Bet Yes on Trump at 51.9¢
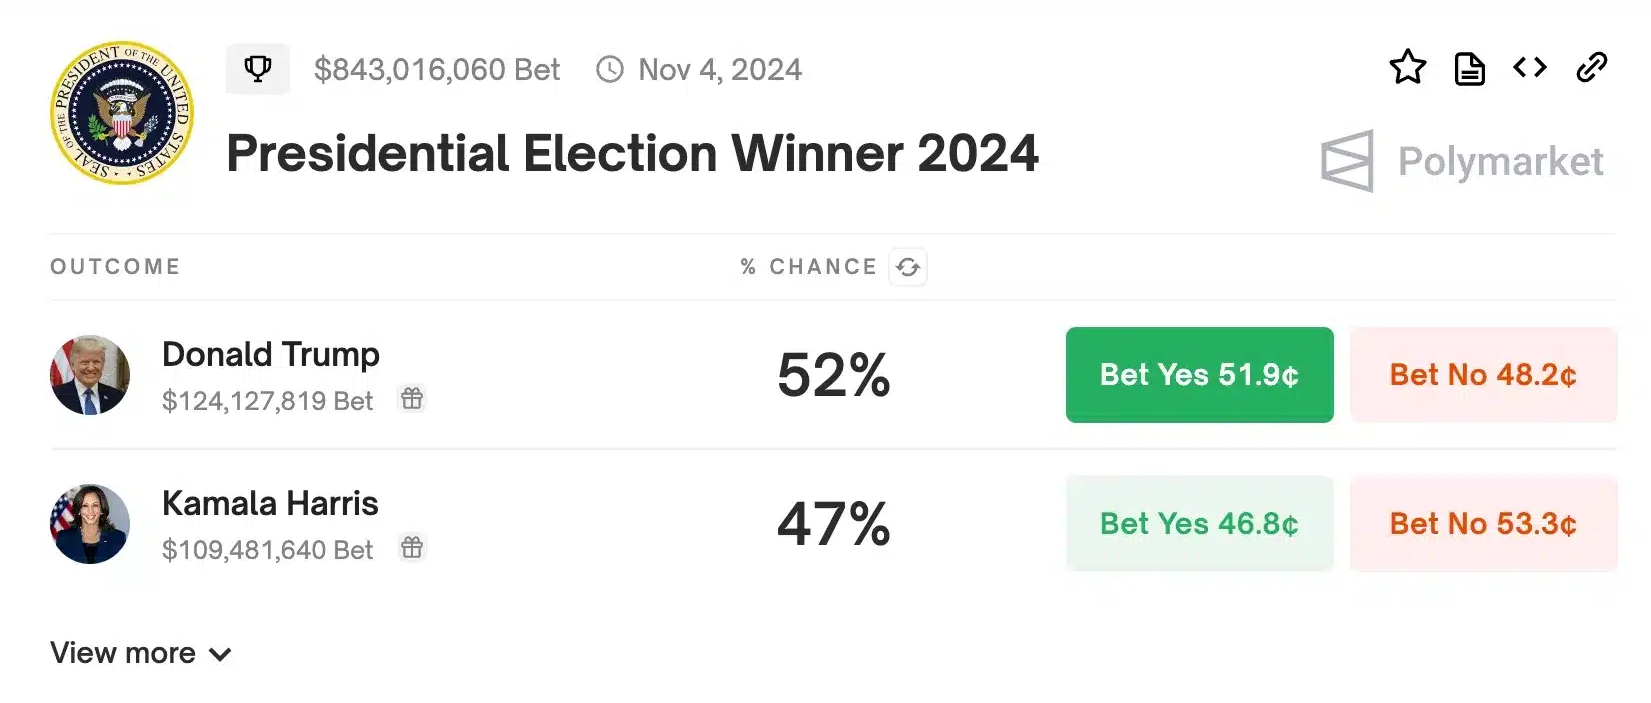The image size is (1651, 703). coord(1199,375)
